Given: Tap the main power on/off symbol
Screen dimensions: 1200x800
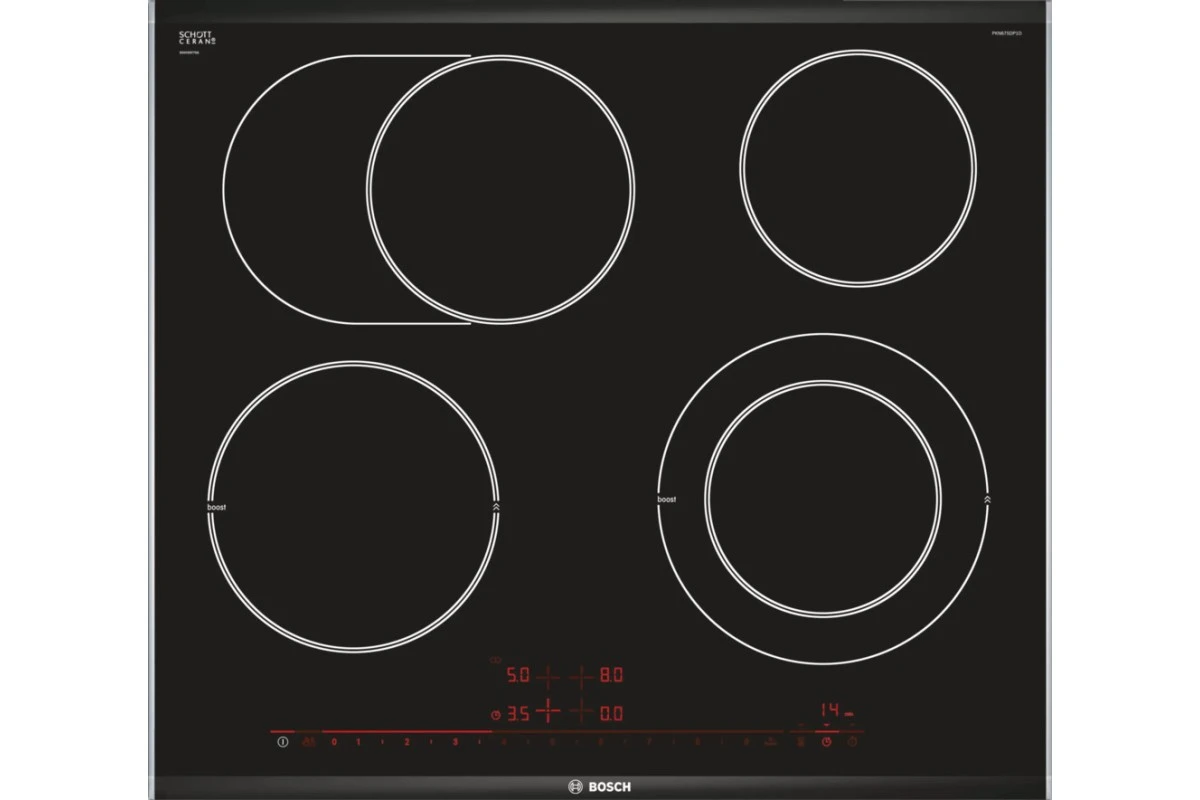Looking at the screenshot, I should point(282,742).
